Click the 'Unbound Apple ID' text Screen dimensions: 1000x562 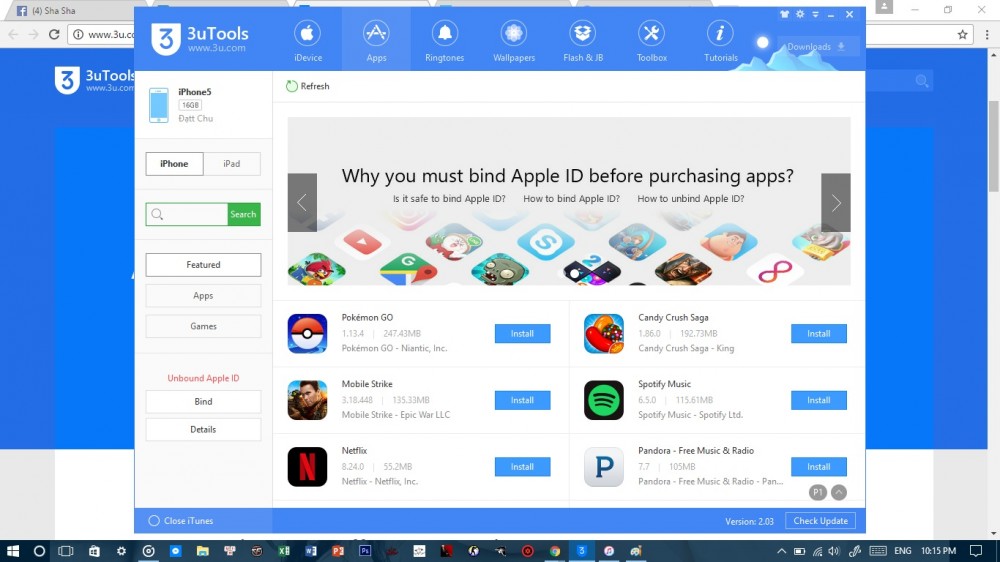pyautogui.click(x=203, y=378)
